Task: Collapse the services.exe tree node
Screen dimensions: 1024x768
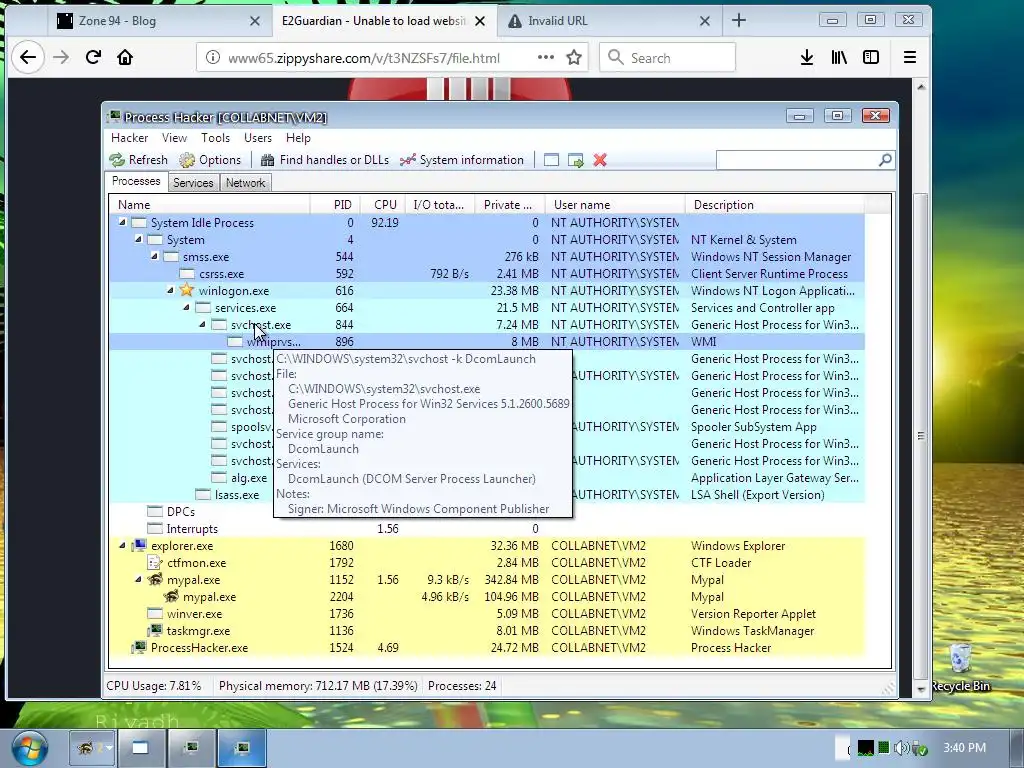Action: coord(186,307)
